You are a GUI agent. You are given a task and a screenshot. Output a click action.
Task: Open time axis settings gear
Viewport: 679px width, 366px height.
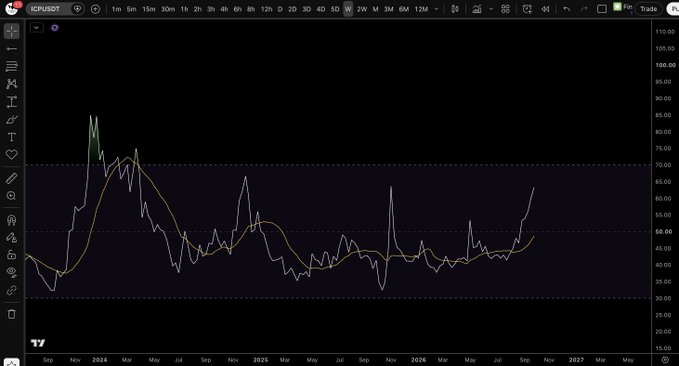665,360
